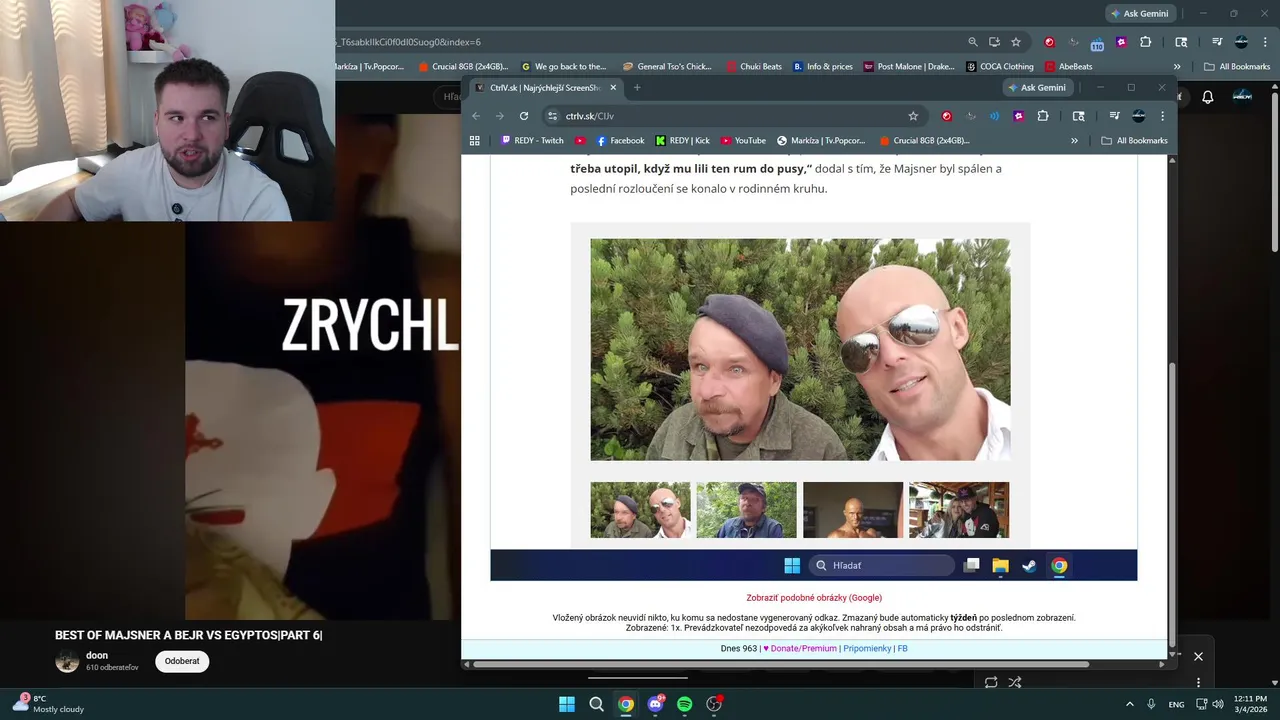Open Windows Start menu
Screen dimensions: 1280x720
click(x=567, y=704)
